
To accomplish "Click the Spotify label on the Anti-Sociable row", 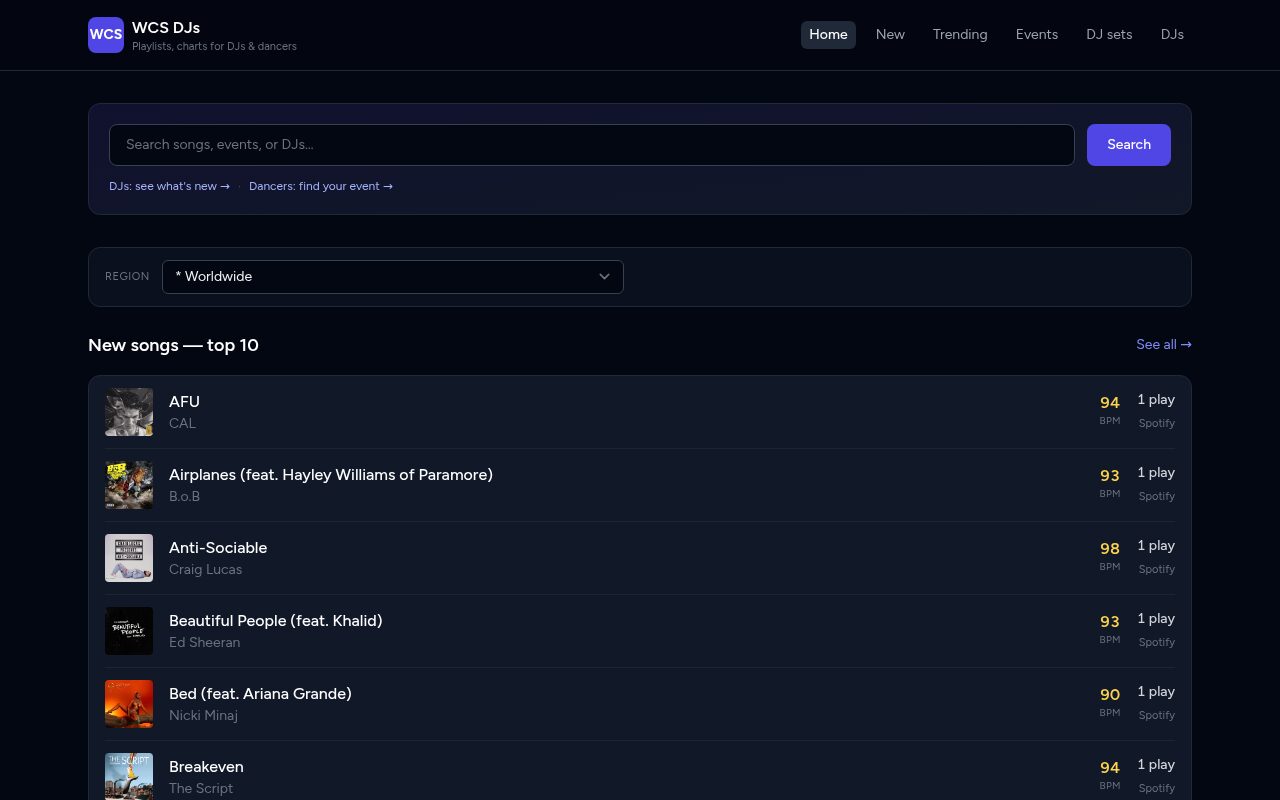I will [1157, 570].
